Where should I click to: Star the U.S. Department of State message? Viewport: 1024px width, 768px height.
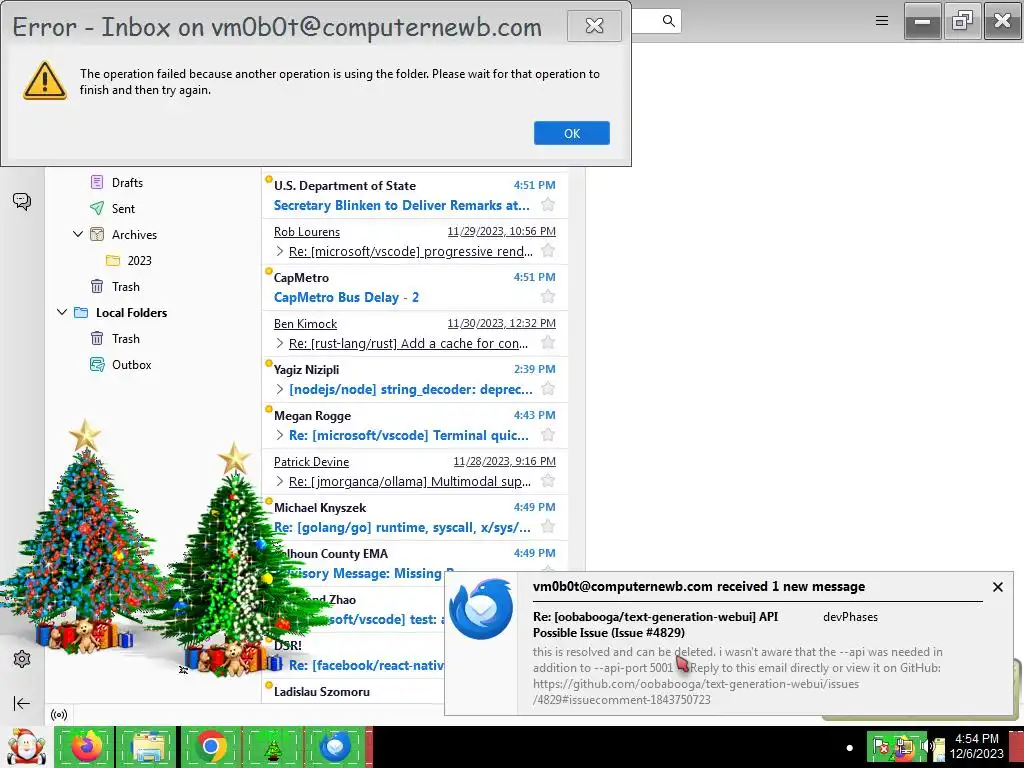548,204
